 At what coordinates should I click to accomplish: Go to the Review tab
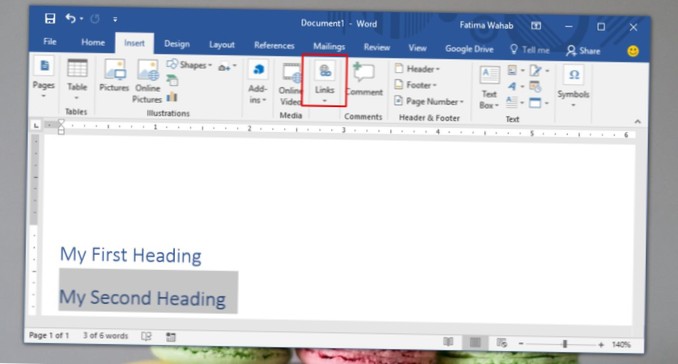[x=377, y=47]
